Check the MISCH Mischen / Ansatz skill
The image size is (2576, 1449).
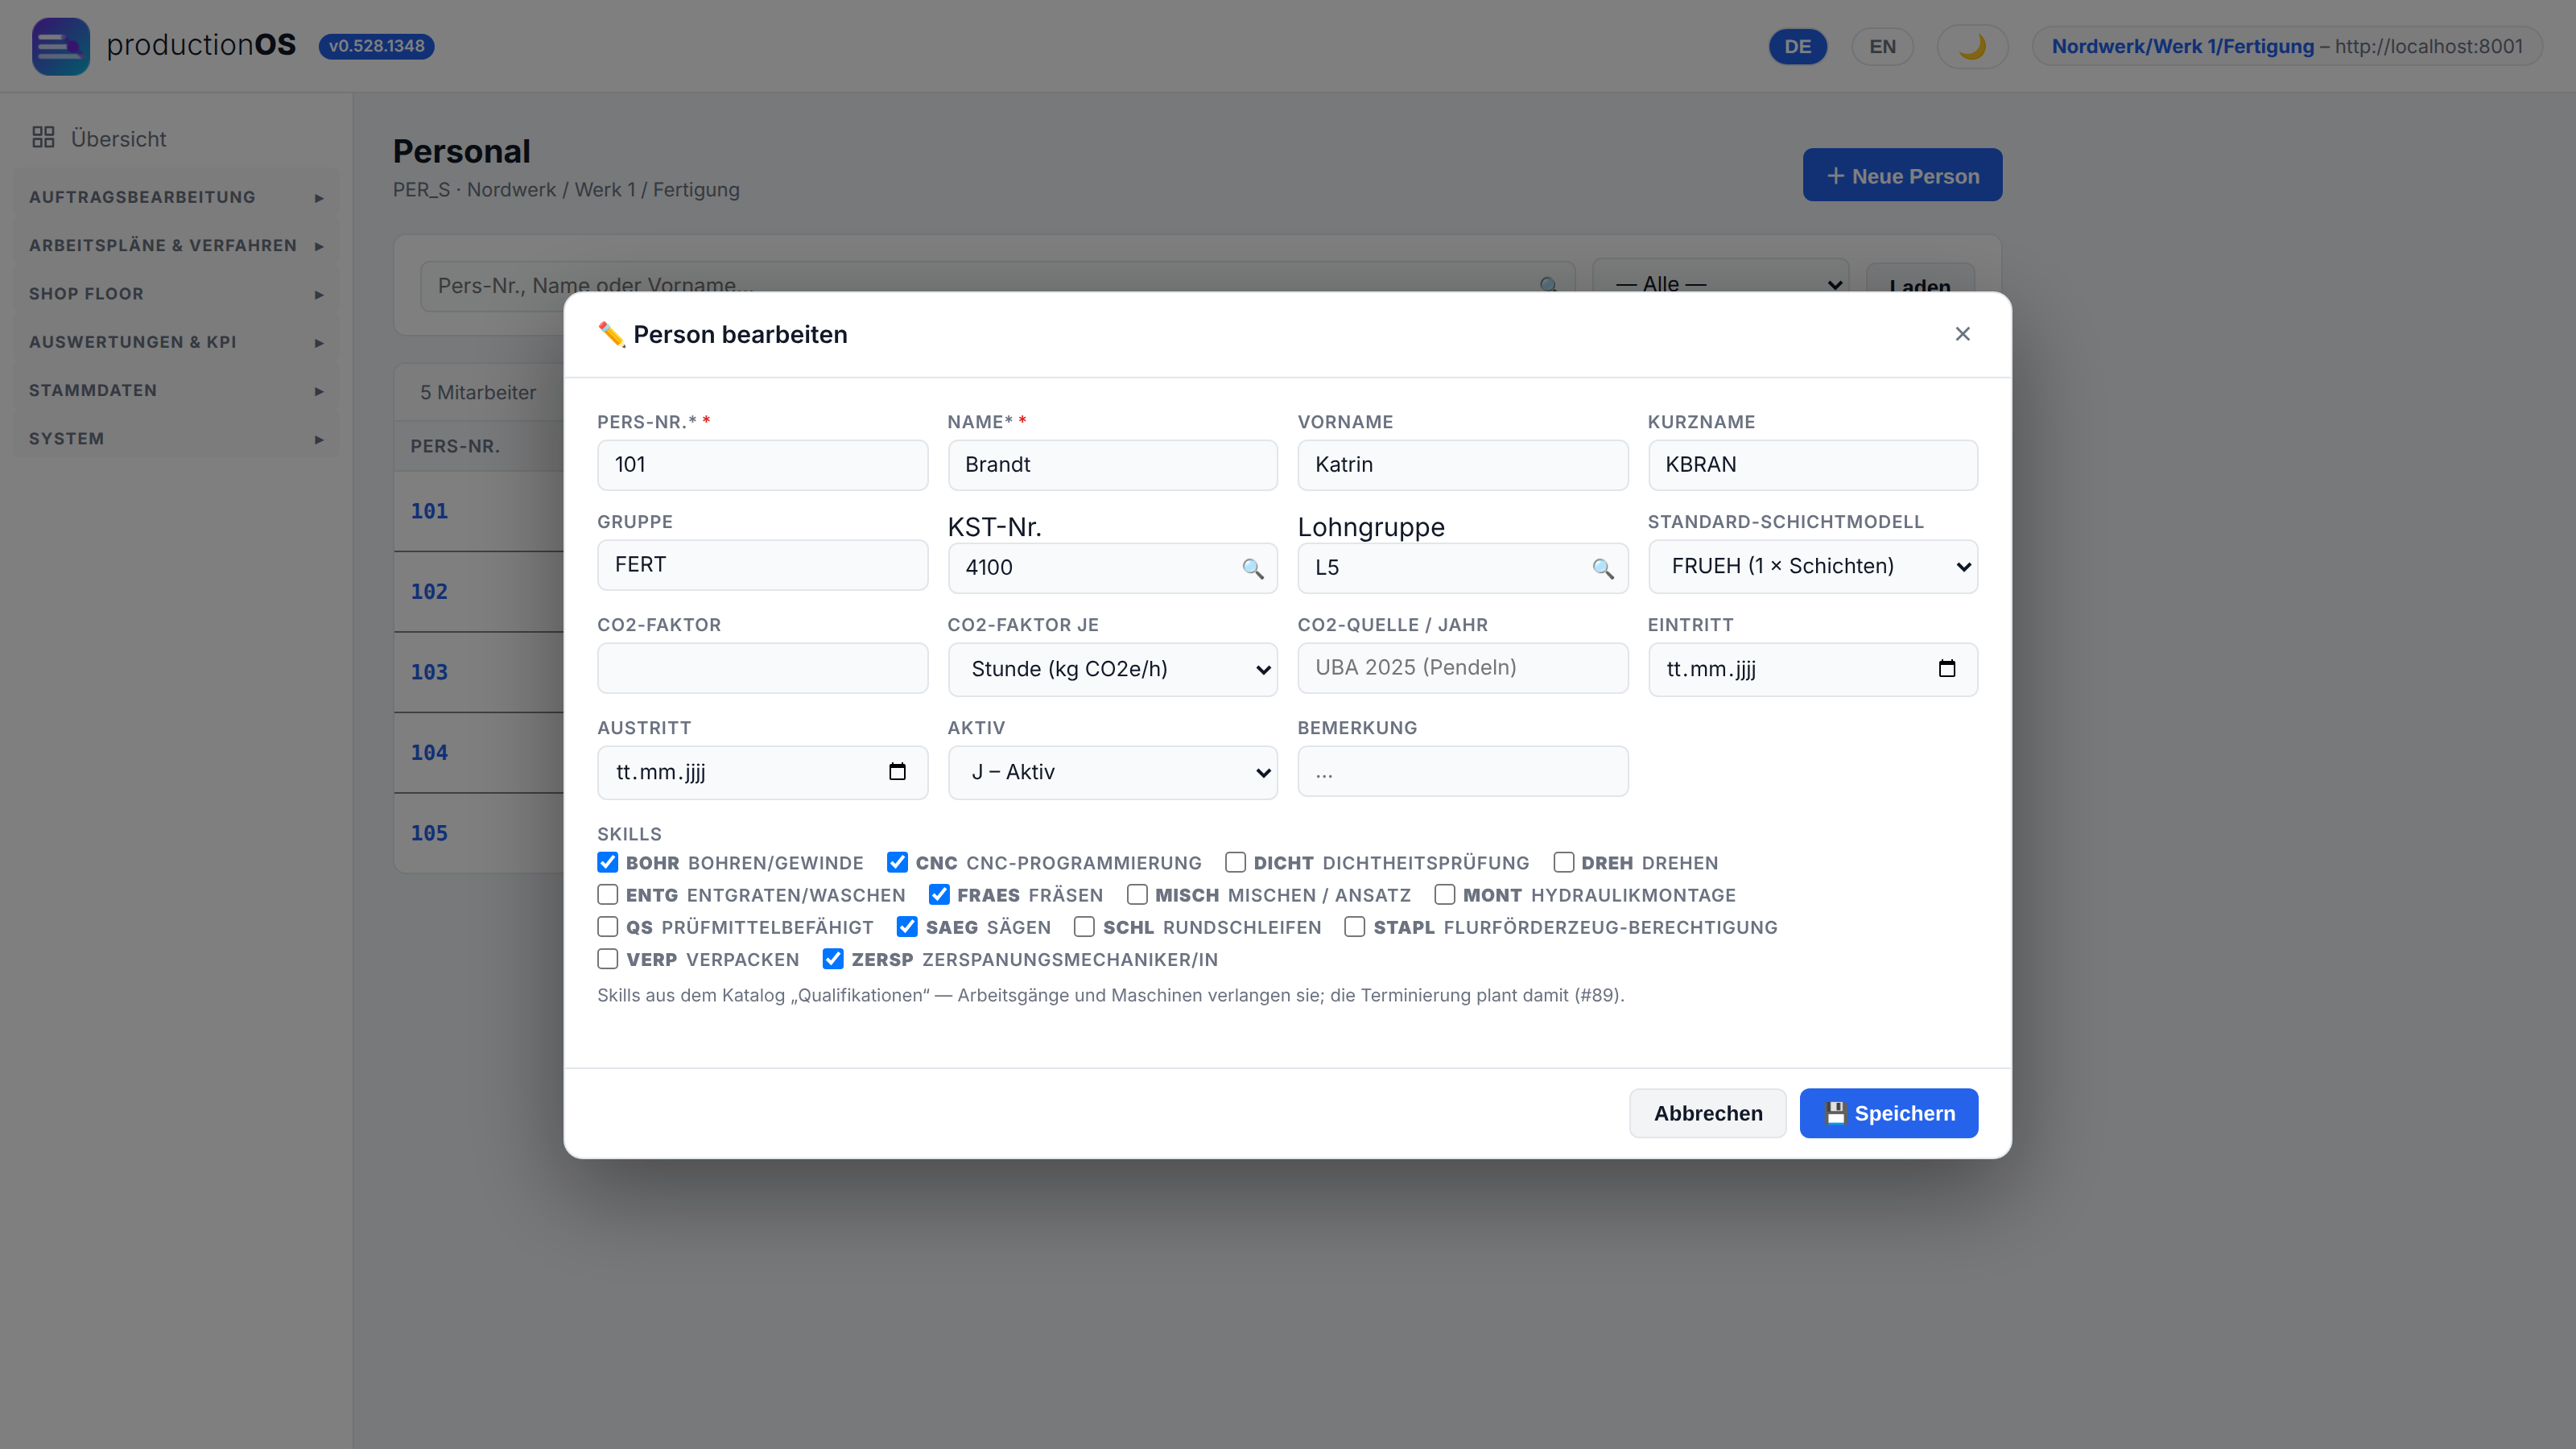[x=1137, y=894]
